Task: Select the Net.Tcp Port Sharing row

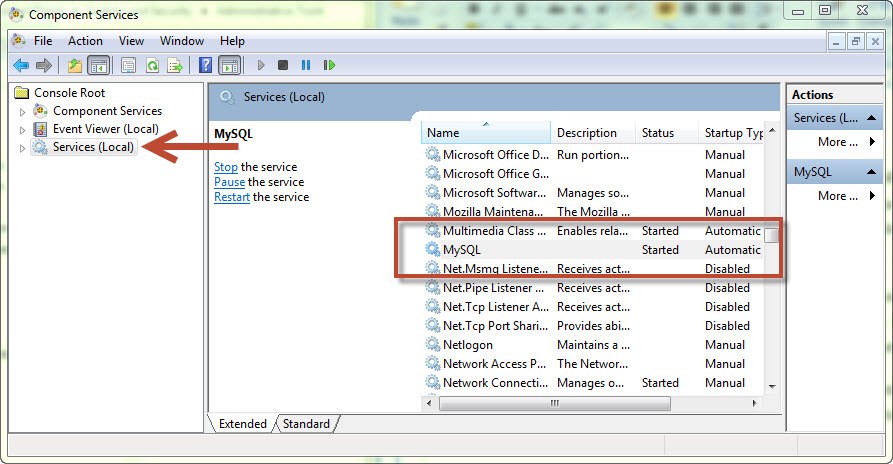Action: 593,326
